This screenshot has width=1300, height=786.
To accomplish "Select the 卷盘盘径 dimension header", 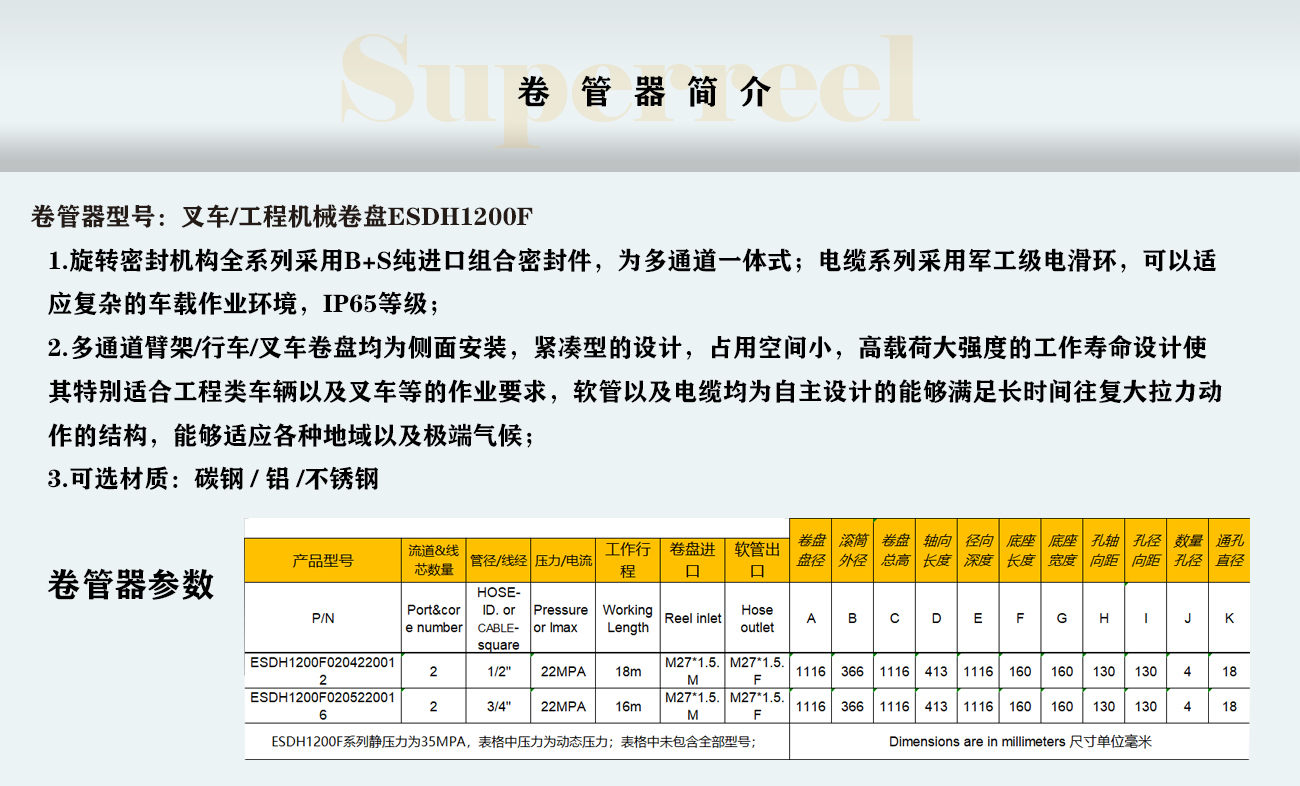I will point(810,550).
